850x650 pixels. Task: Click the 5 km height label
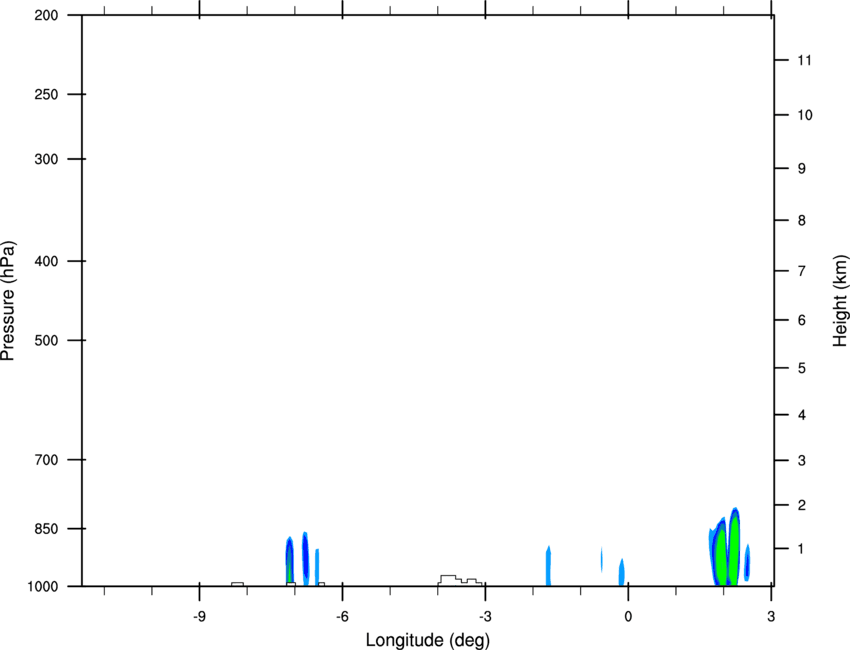pyautogui.click(x=802, y=368)
